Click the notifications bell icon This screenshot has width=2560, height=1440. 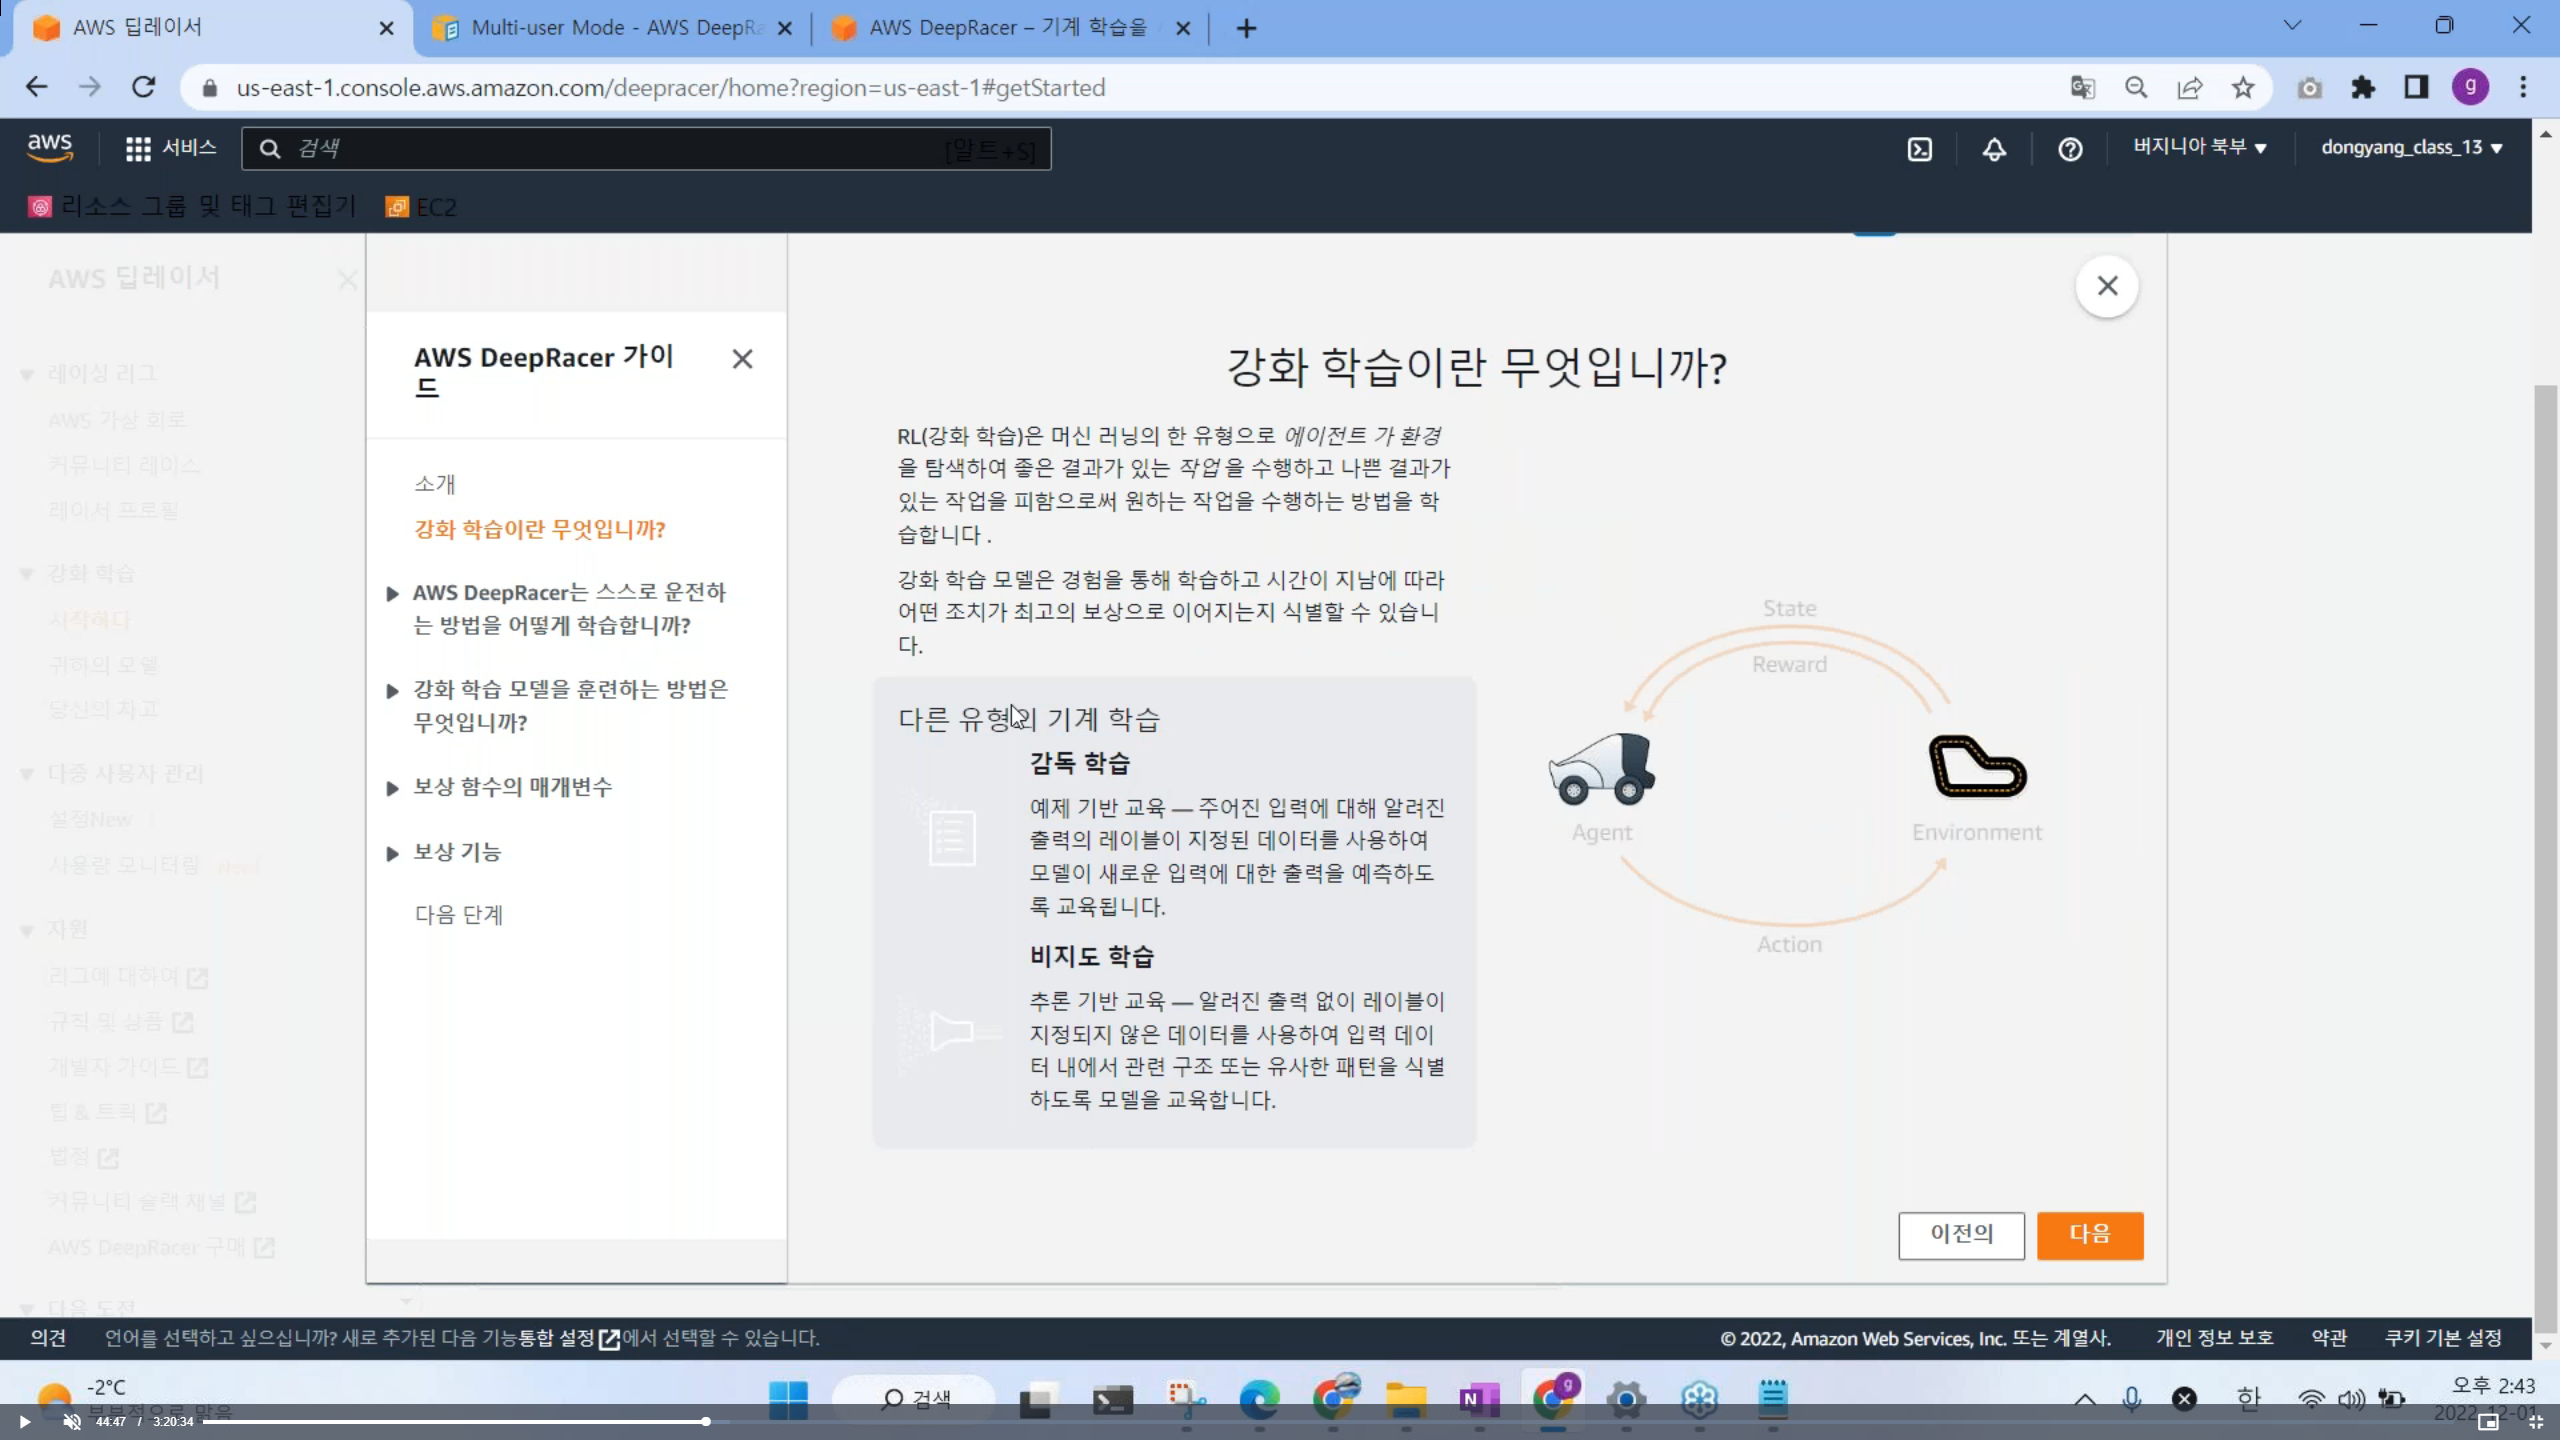1994,149
